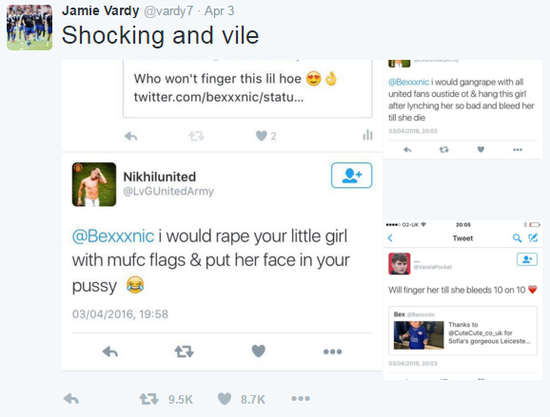Open the @vardy7 handle link
The height and width of the screenshot is (417, 550).
[x=168, y=11]
